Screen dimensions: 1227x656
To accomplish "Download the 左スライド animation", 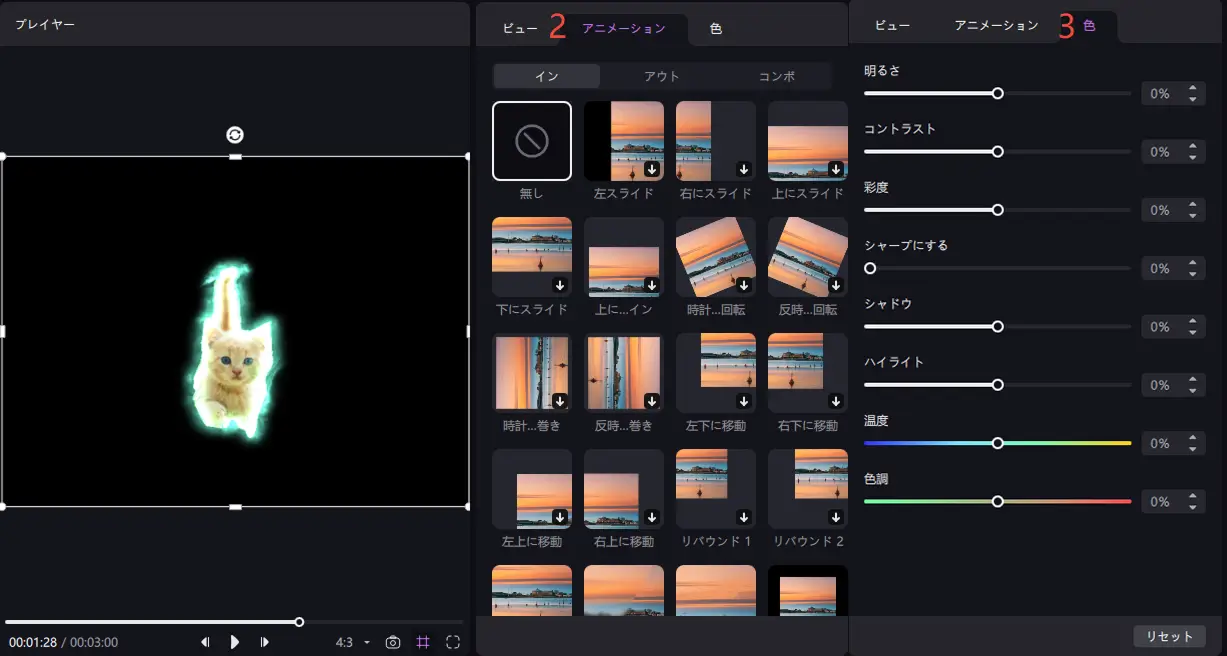I will pos(652,169).
